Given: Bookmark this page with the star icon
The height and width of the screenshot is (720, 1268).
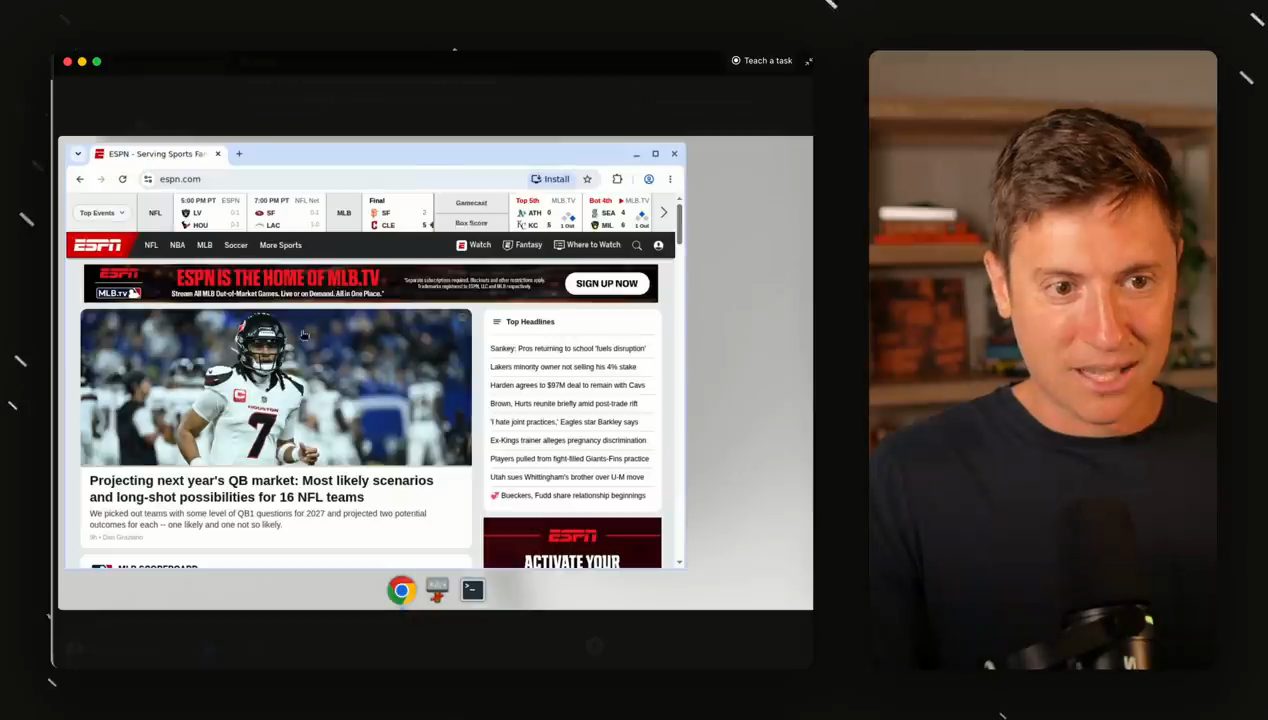Looking at the screenshot, I should pyautogui.click(x=587, y=179).
